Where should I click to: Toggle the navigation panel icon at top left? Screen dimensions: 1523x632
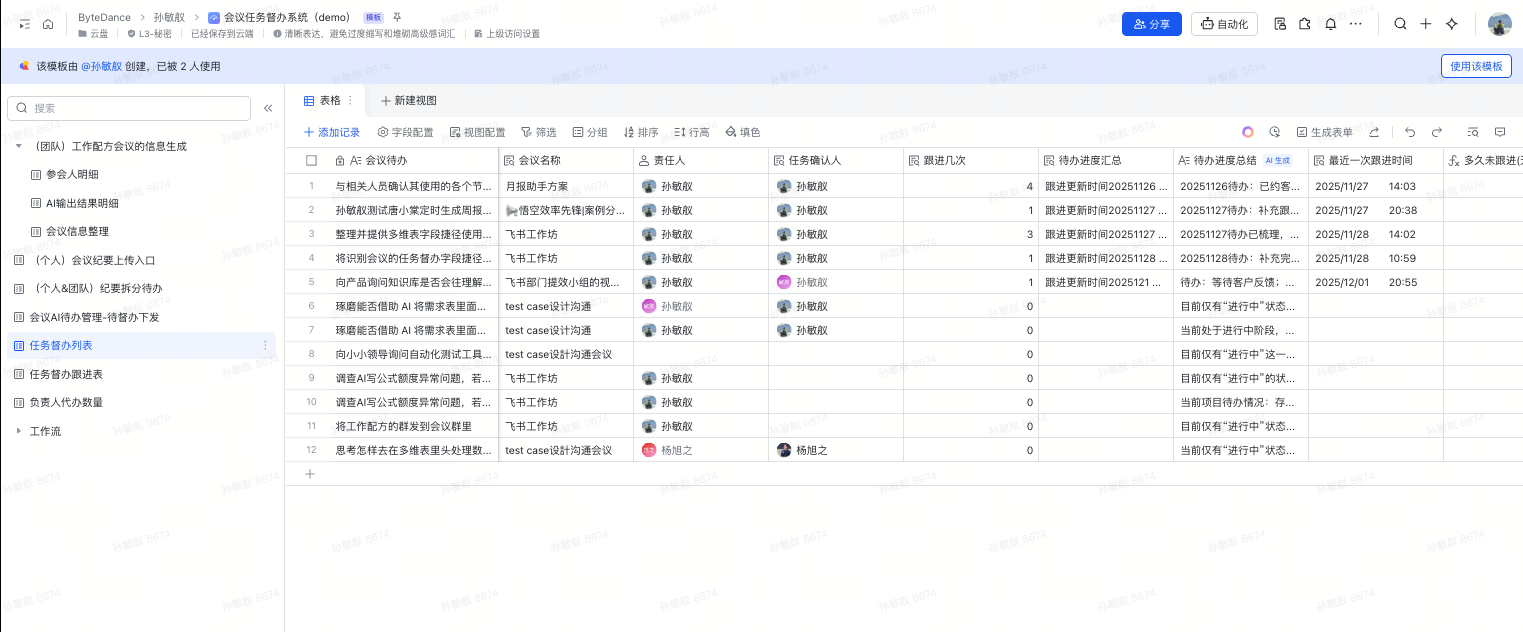coord(24,24)
